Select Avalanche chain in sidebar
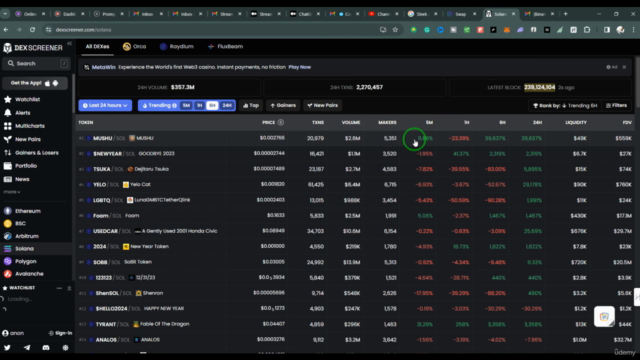Screen dimensions: 640x360 [23, 274]
